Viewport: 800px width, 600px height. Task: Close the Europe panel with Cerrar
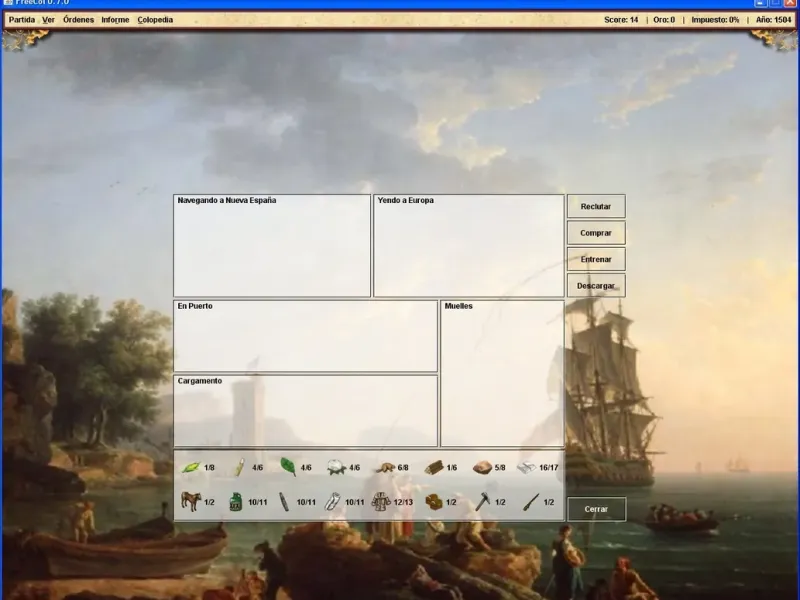[596, 509]
